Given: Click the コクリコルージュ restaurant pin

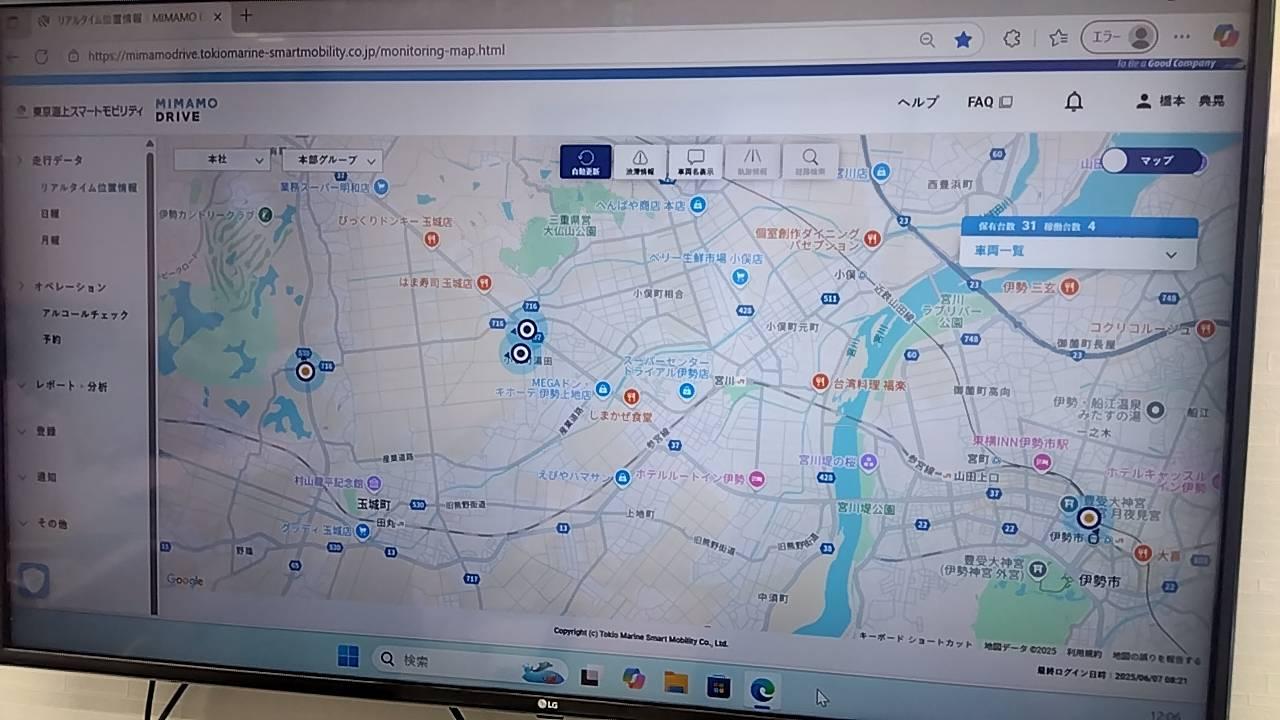Looking at the screenshot, I should coord(1208,327).
